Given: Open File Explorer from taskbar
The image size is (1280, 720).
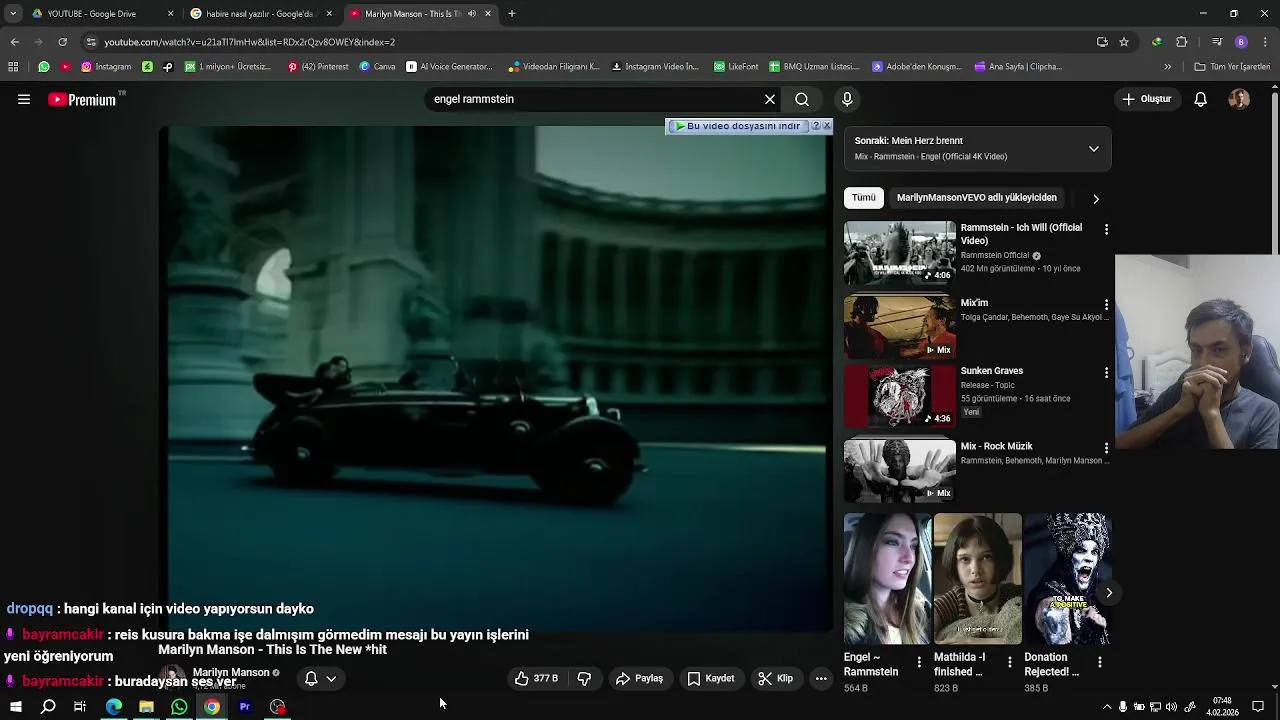Looking at the screenshot, I should 146,707.
